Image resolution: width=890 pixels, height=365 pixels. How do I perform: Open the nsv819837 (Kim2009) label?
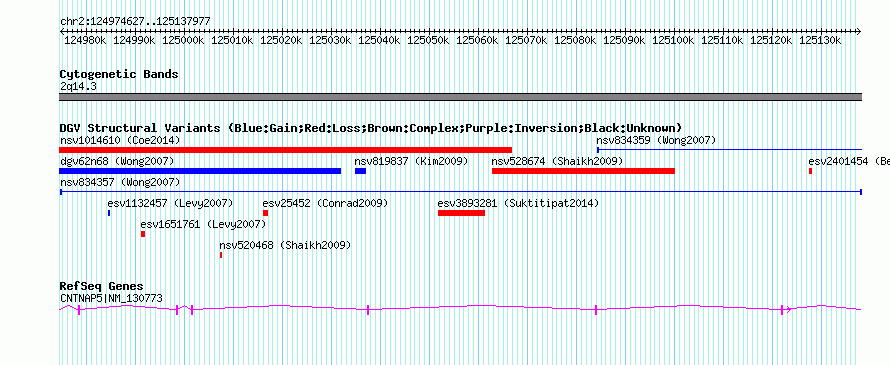tap(412, 161)
